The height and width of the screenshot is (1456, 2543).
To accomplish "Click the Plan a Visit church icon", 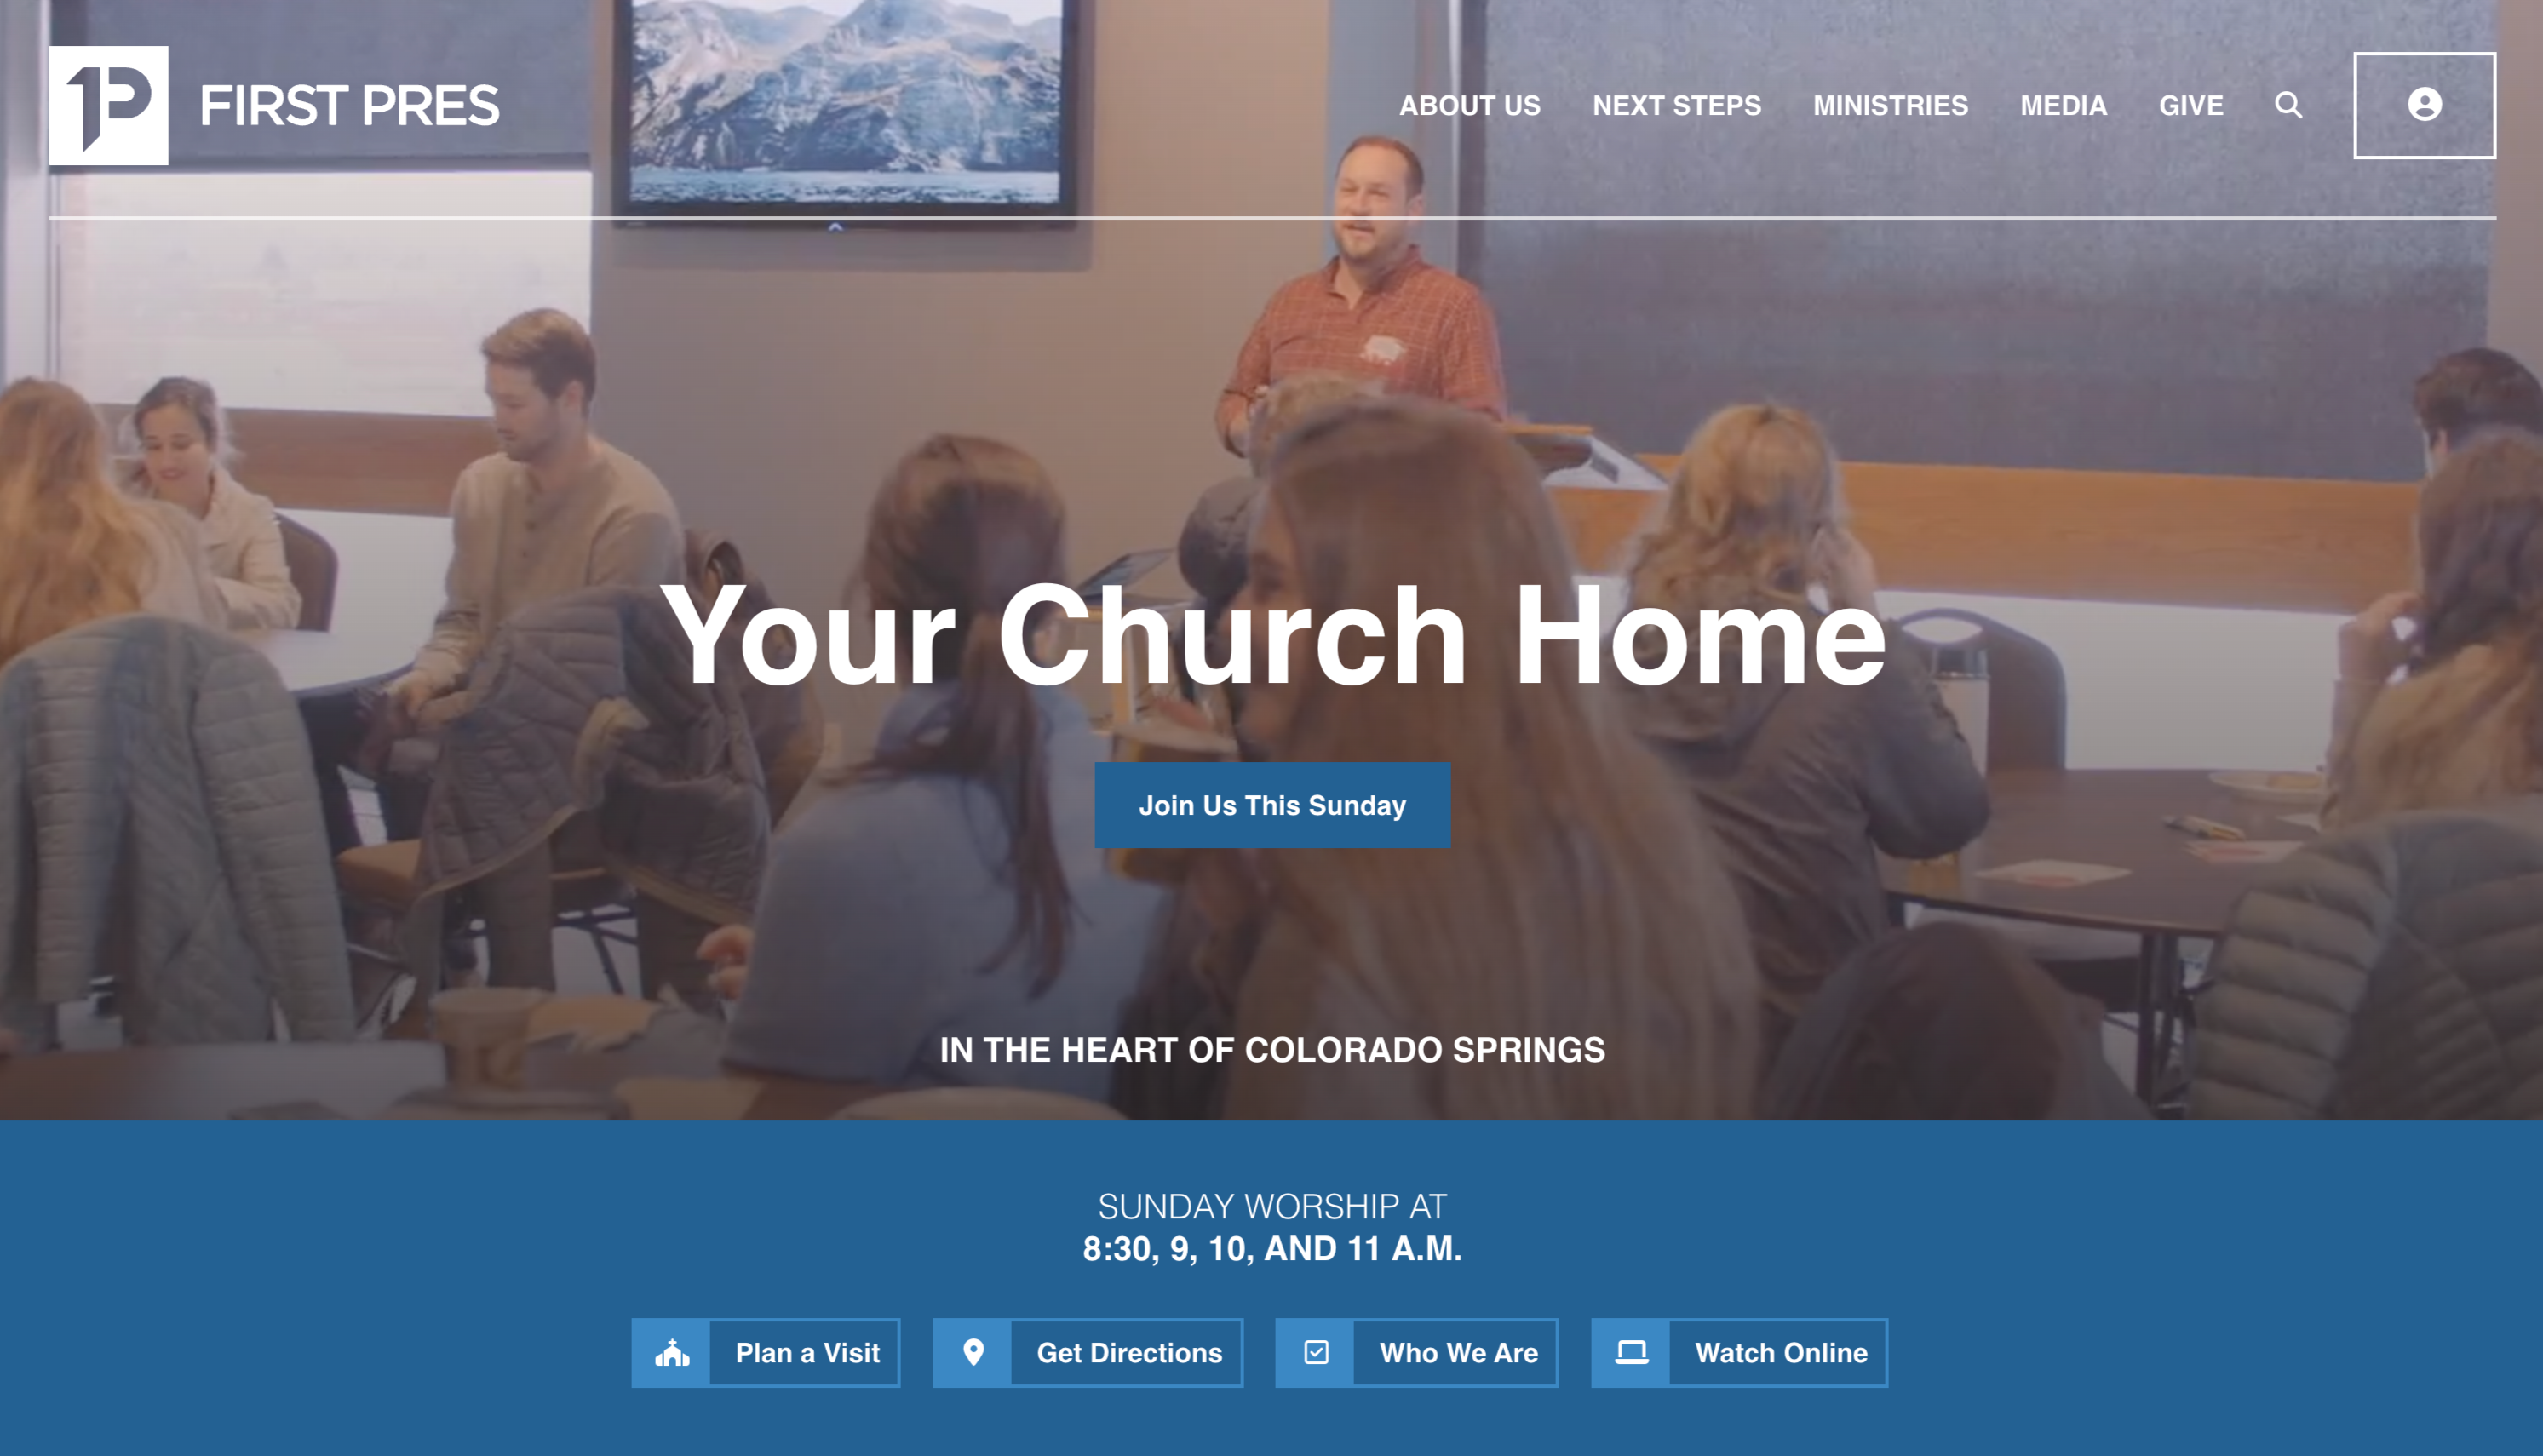I will pos(671,1353).
